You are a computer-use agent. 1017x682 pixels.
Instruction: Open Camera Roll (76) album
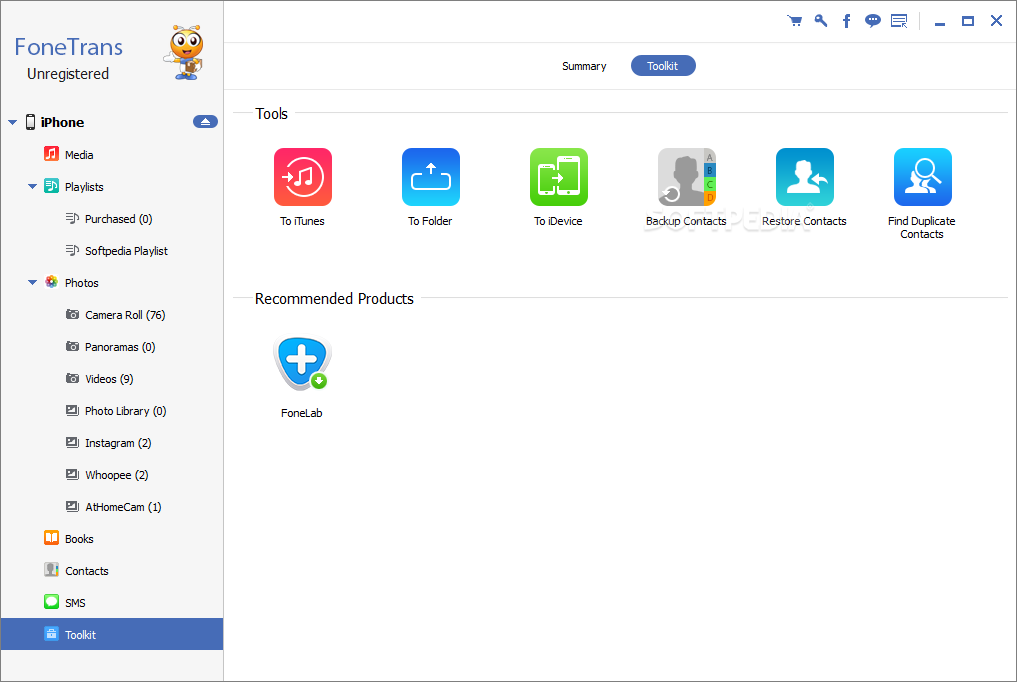click(112, 314)
